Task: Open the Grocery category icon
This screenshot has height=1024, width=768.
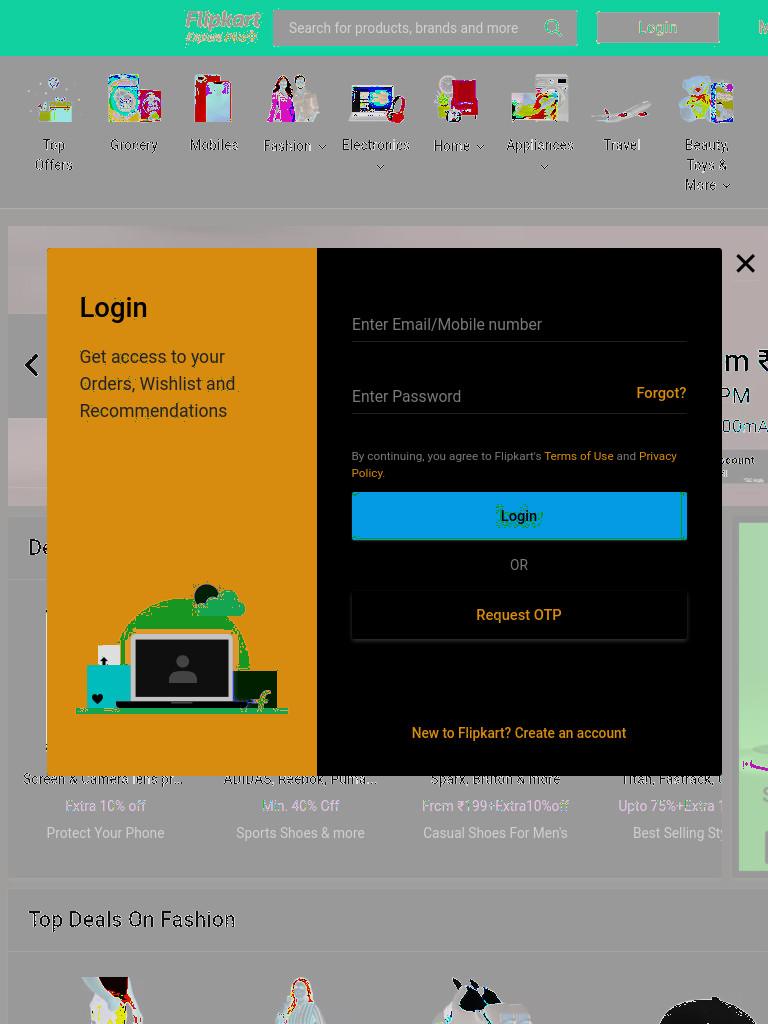Action: coord(134,99)
